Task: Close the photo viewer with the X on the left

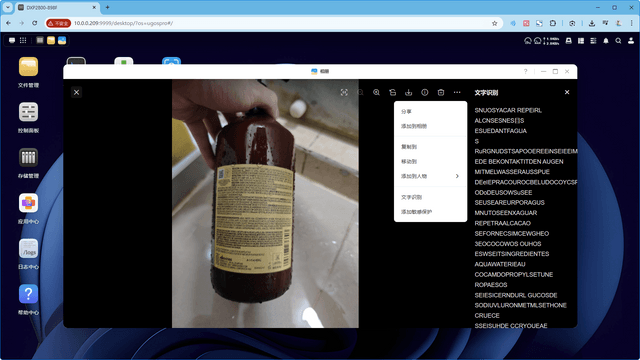Action: click(x=76, y=92)
